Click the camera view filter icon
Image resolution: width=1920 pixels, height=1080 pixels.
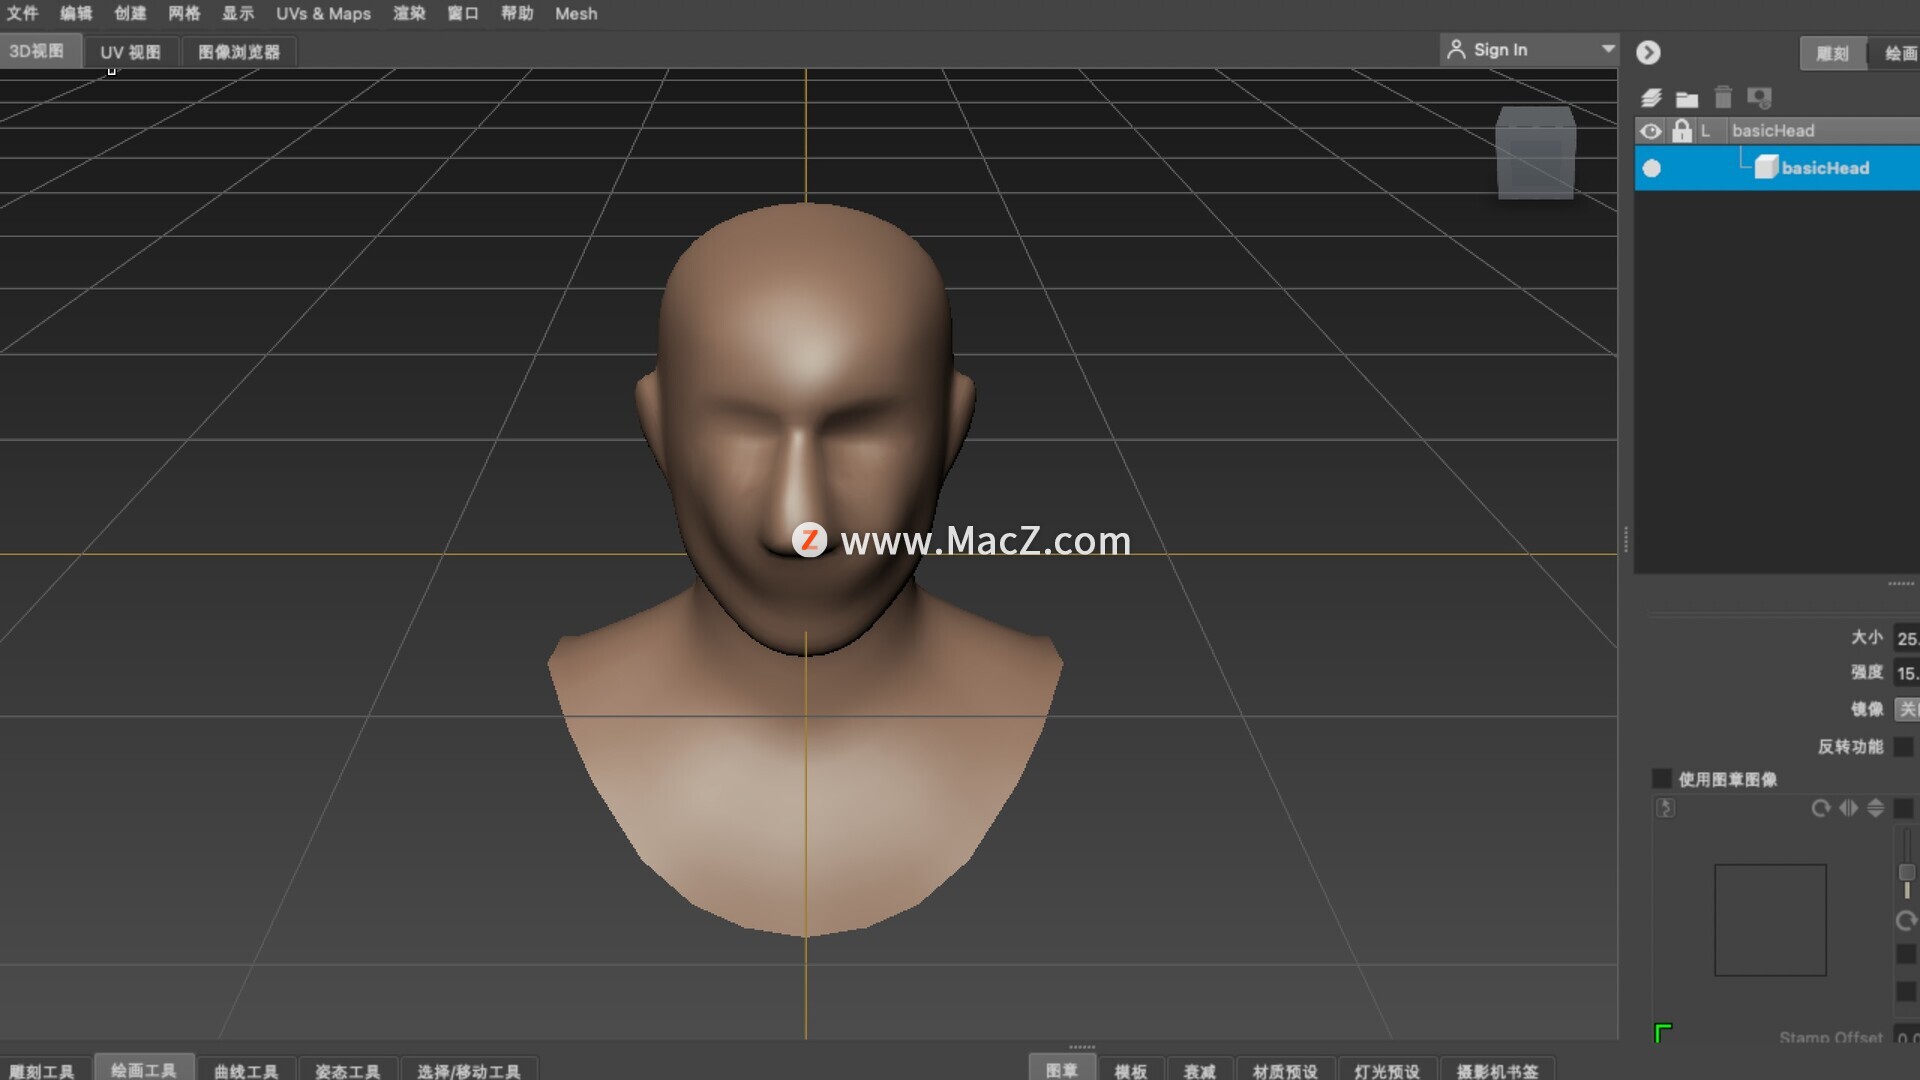click(x=1759, y=97)
